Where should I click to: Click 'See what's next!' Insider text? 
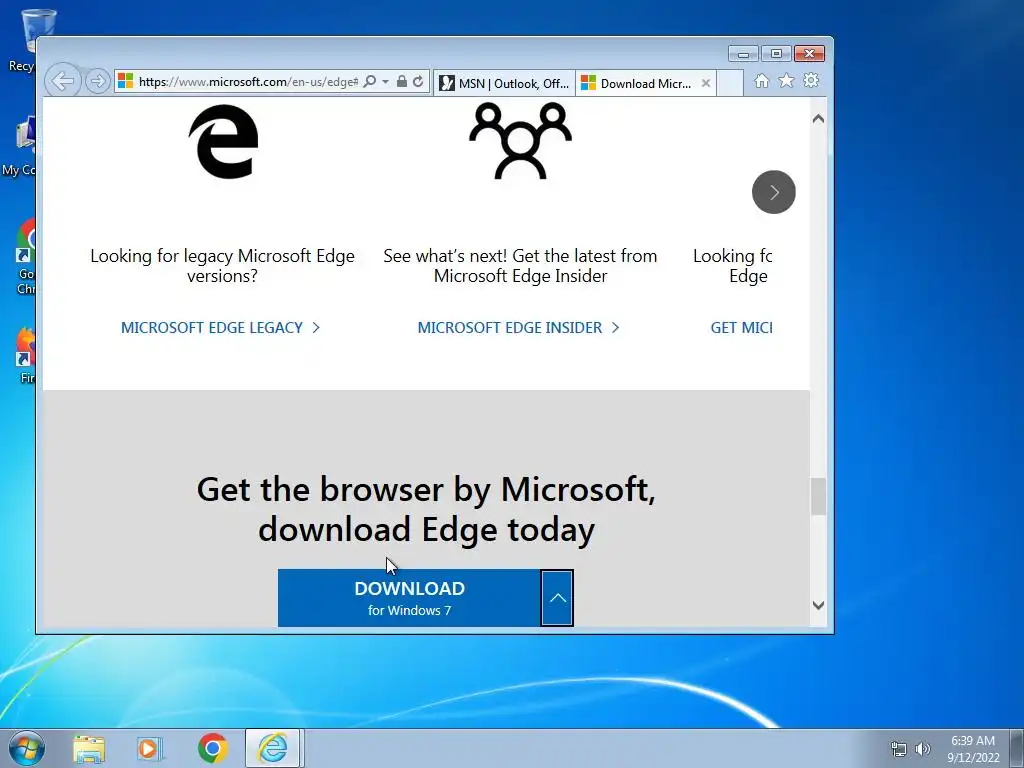520,266
